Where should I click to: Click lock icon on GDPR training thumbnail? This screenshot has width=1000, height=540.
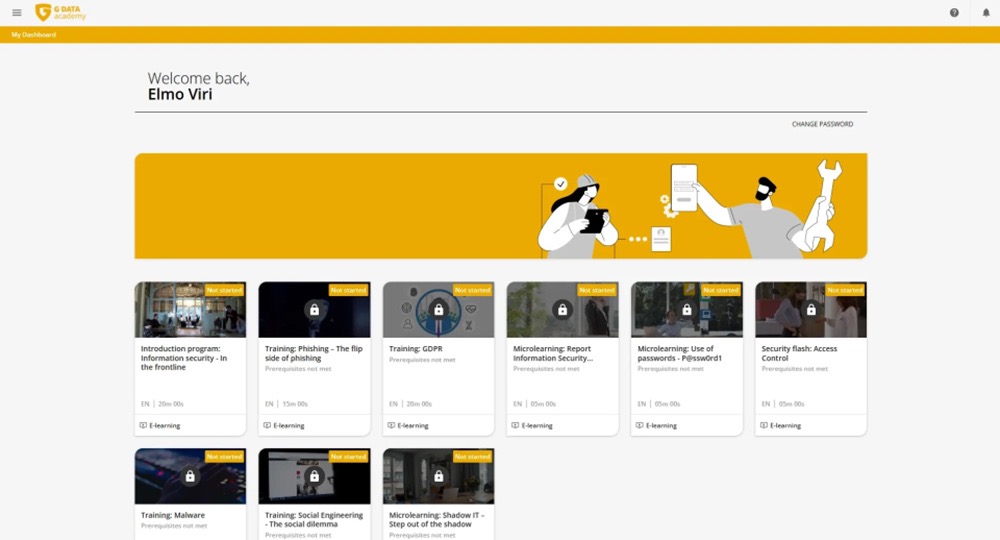click(438, 310)
